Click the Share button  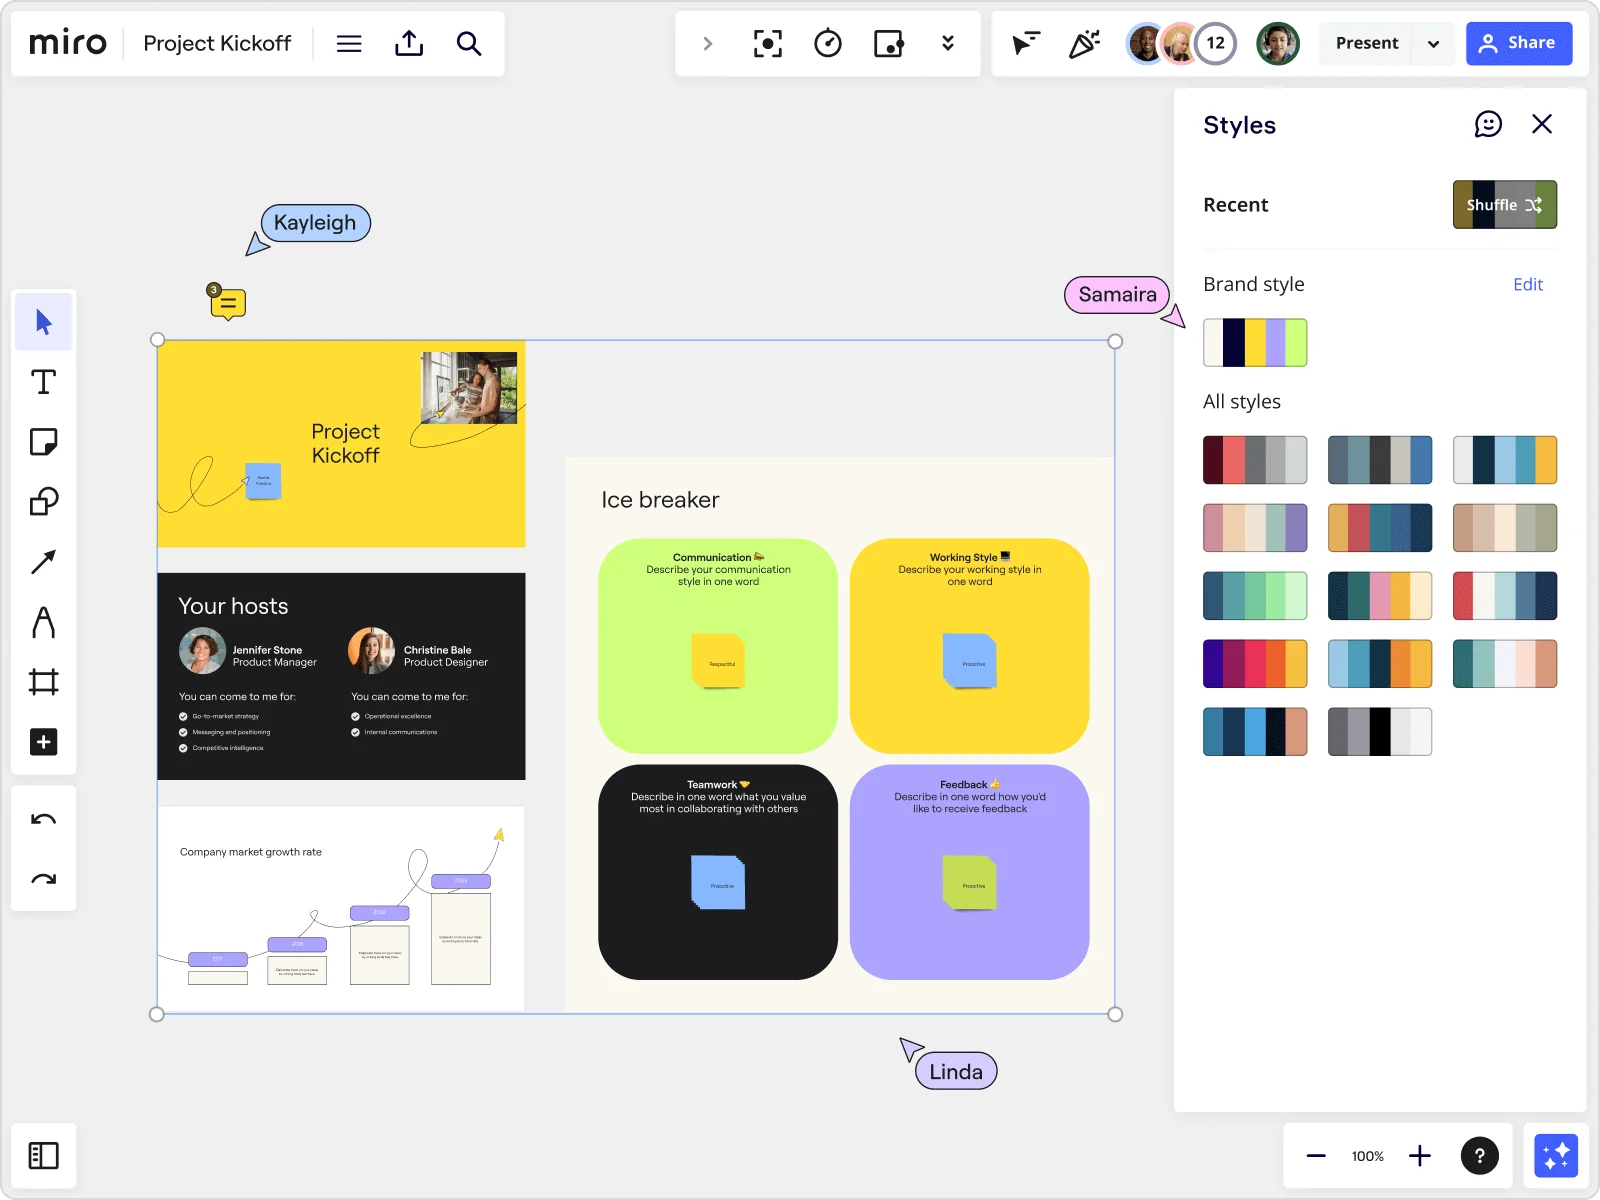[1519, 43]
